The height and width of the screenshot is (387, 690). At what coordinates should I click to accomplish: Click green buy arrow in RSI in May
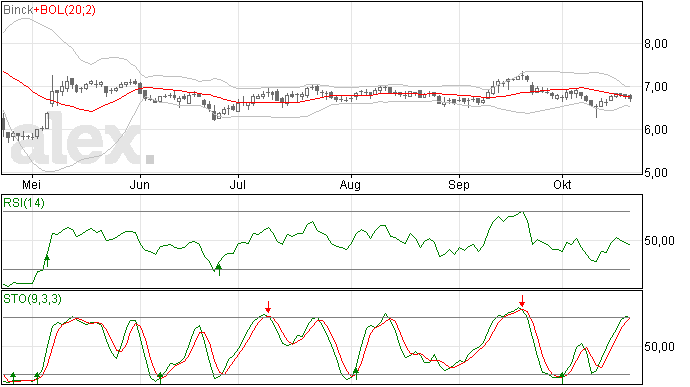(x=47, y=261)
